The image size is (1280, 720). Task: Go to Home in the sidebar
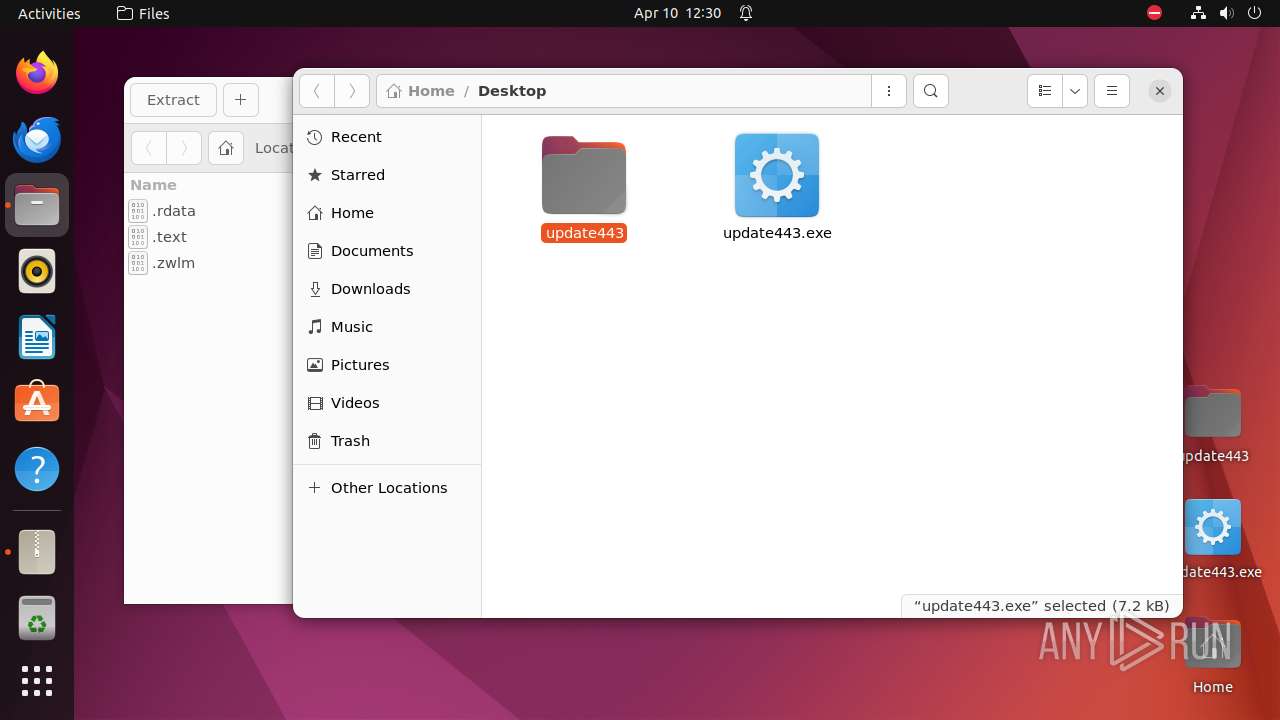(x=387, y=213)
